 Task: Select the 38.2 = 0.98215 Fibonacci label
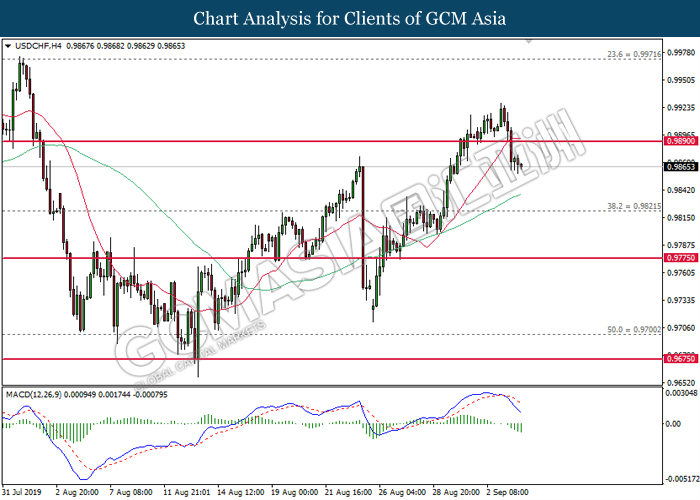634,206
